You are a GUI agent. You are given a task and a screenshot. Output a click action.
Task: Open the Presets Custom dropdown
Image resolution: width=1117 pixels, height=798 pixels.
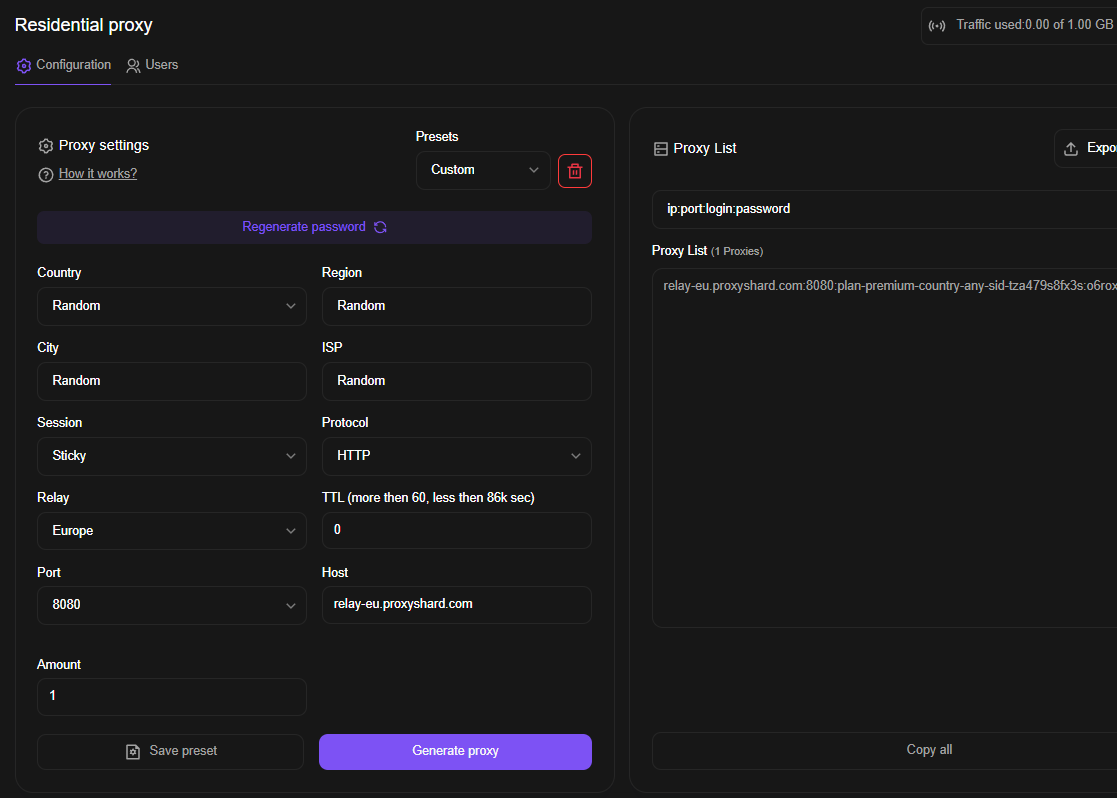pos(483,170)
